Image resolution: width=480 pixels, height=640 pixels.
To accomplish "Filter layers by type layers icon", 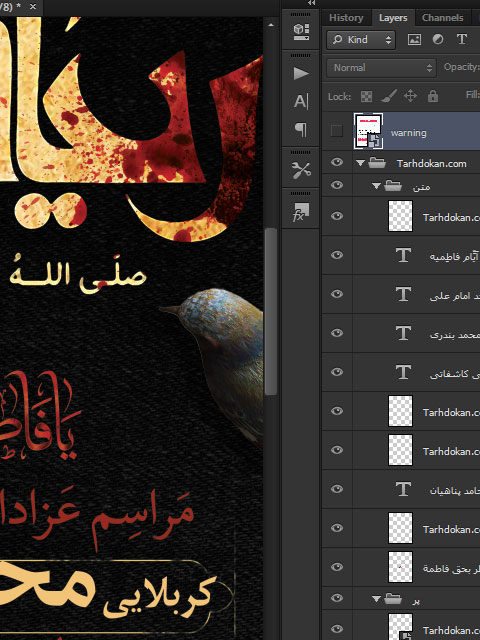I will point(462,40).
